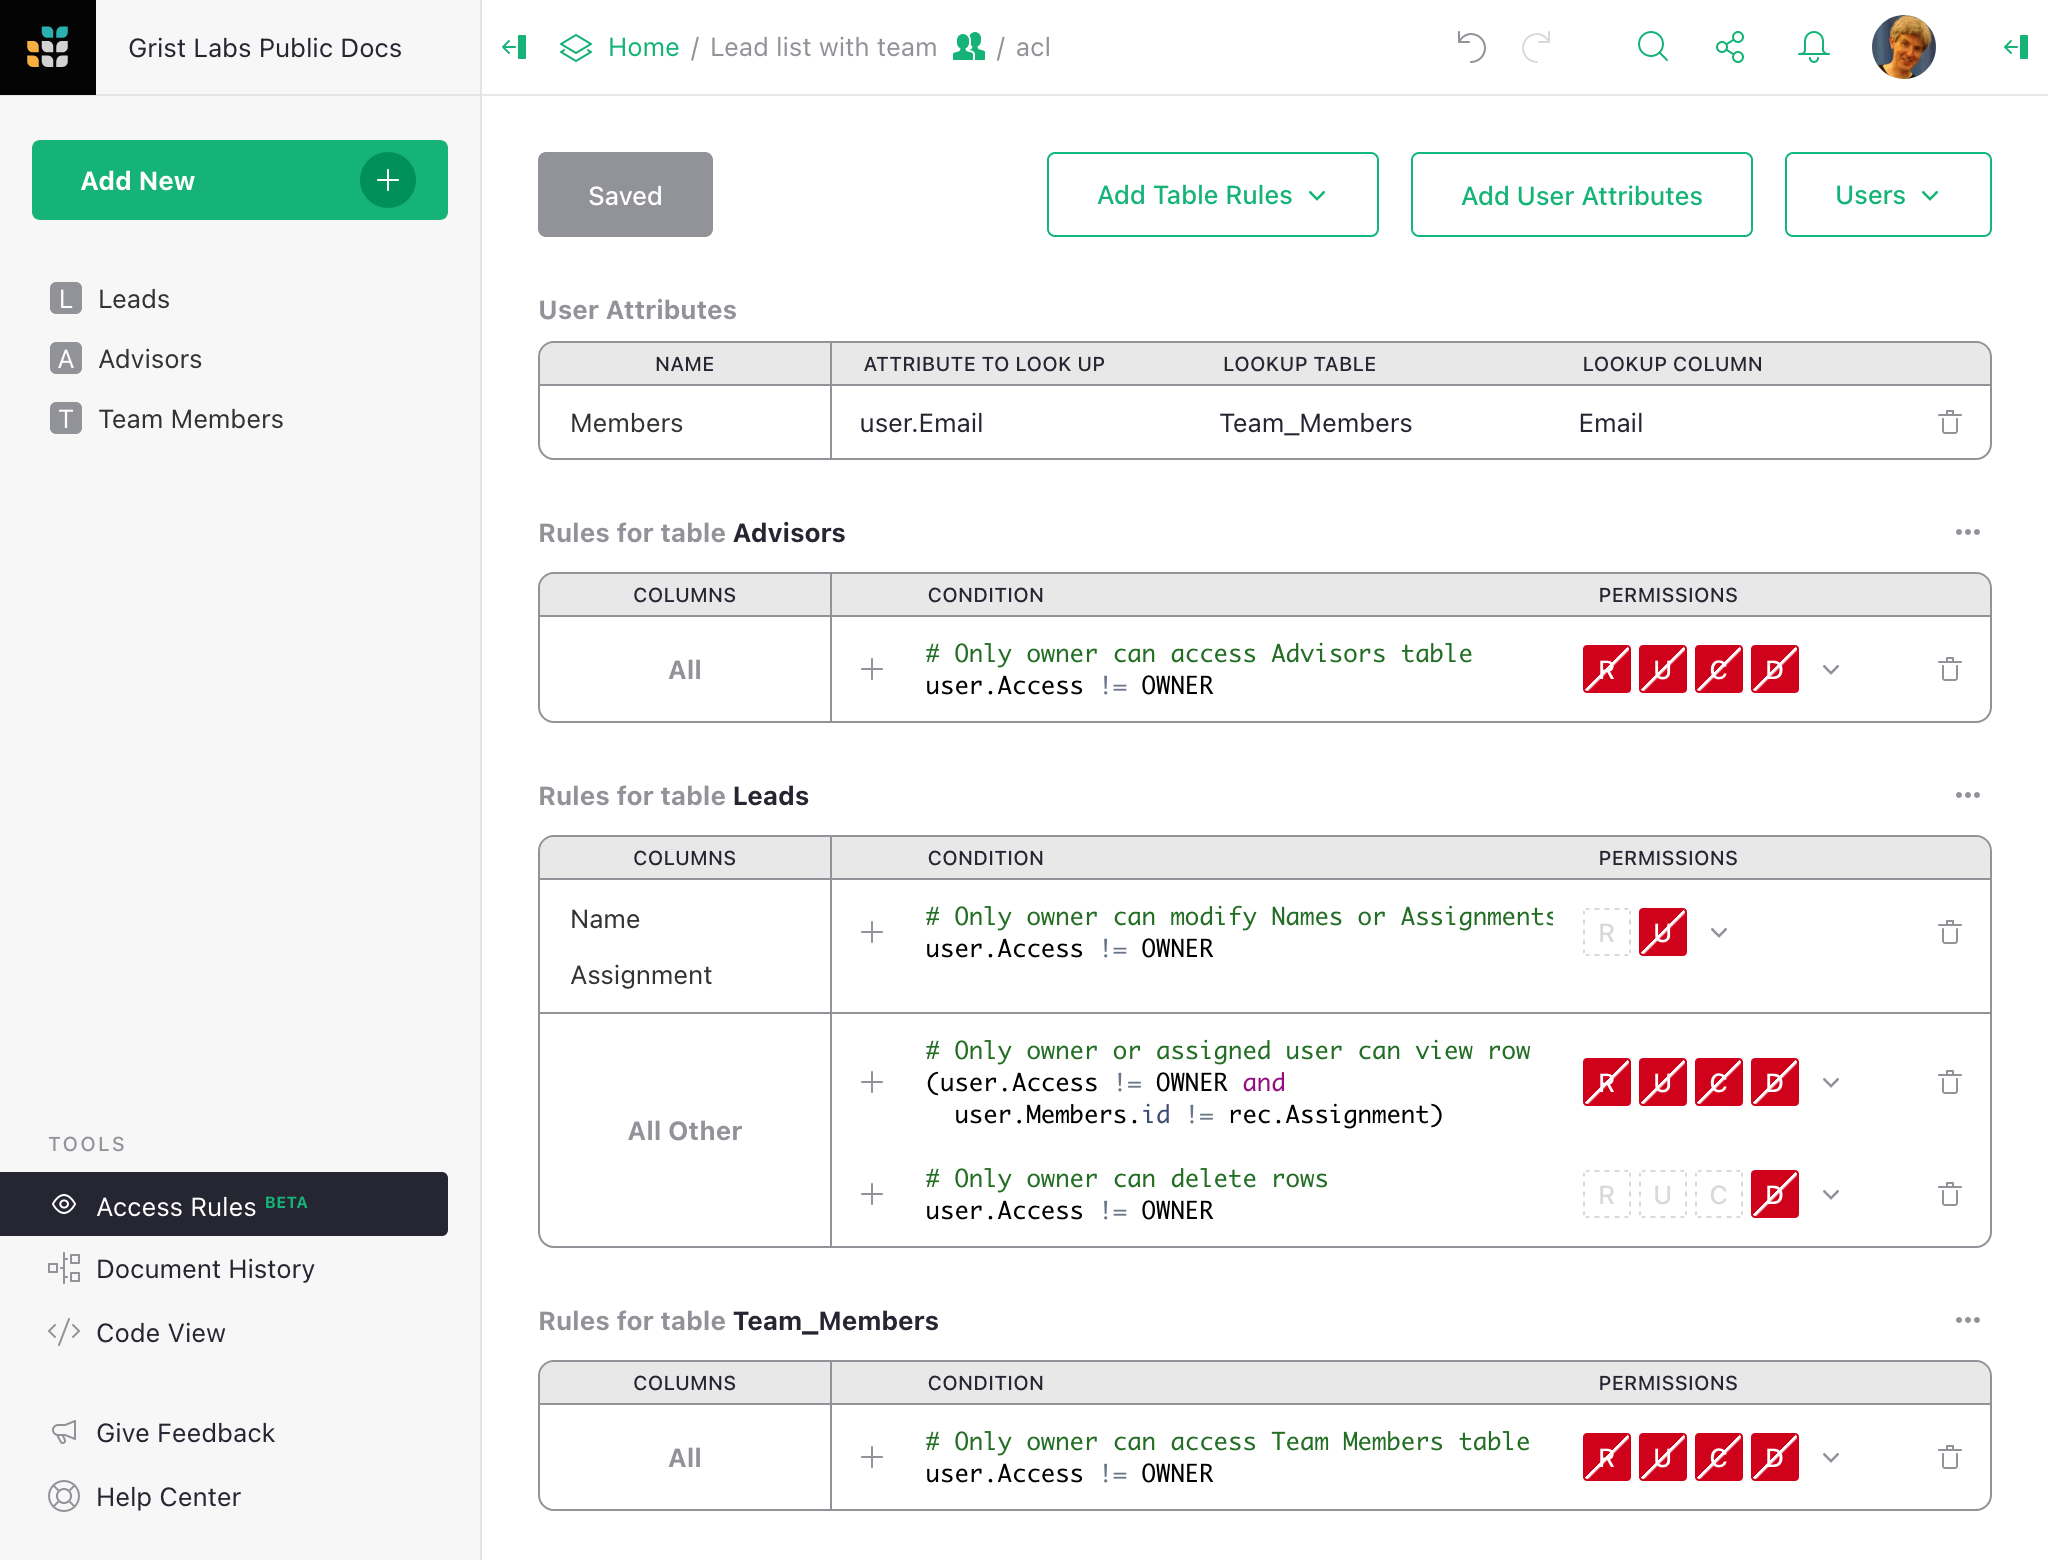Viewport: 2048px width, 1560px height.
Task: Click the share/export icon
Action: tap(1730, 46)
